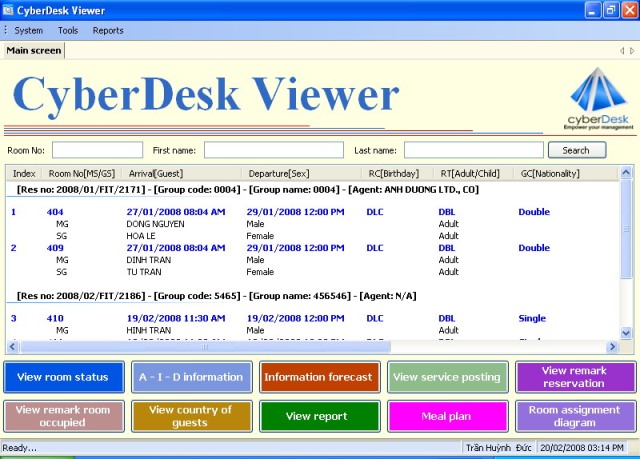Click the Meal plan button
Screen dimensions: 640x459
tap(447, 416)
